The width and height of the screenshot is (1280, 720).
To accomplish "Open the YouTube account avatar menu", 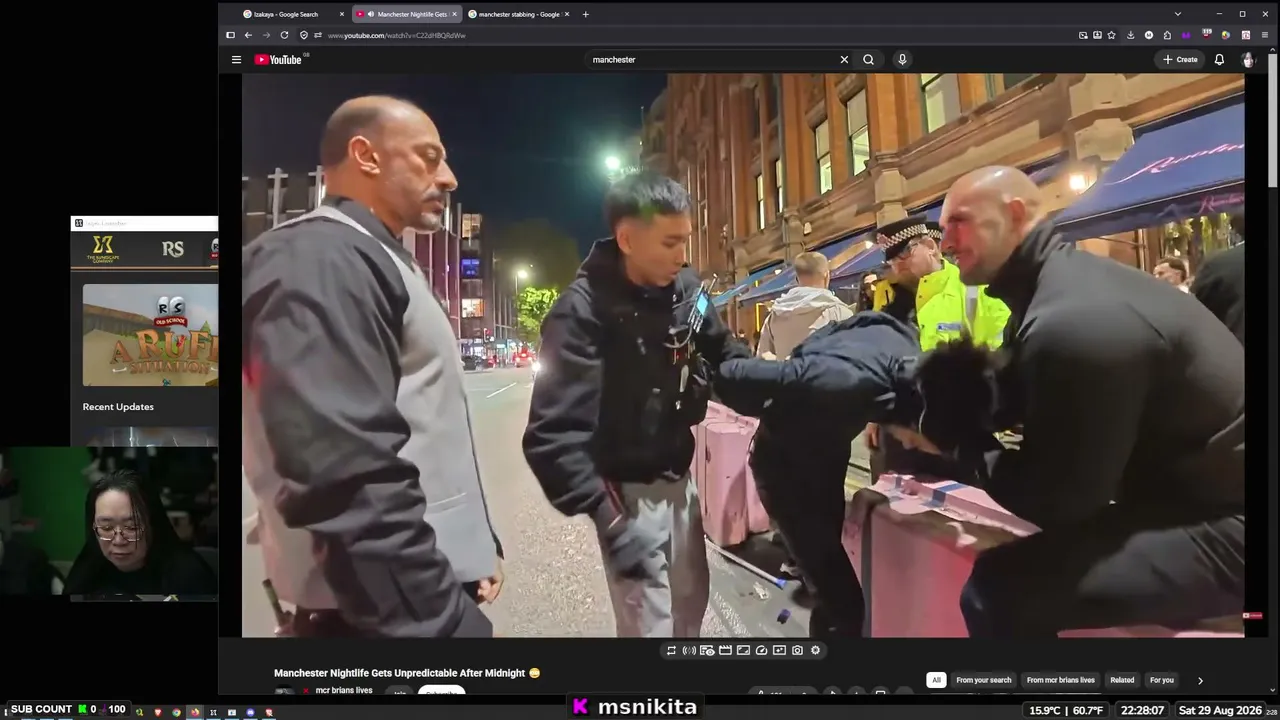I will tap(1248, 60).
